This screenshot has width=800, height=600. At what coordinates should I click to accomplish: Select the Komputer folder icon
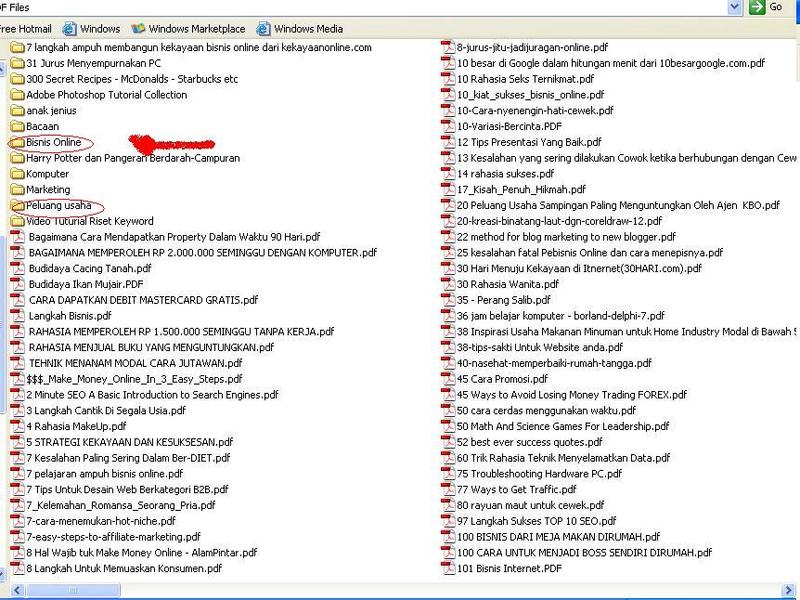pyautogui.click(x=18, y=174)
